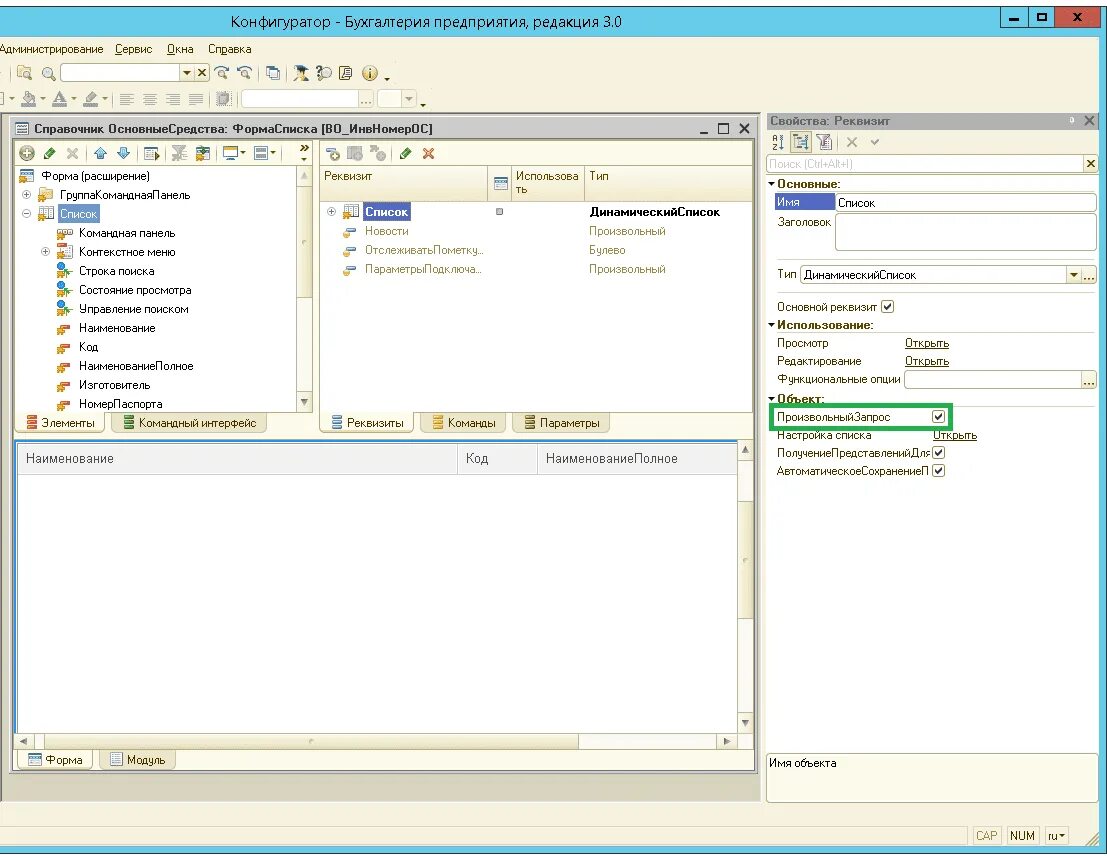Click the text color A icon
Viewport: 1107px width, 856px height.
point(59,99)
